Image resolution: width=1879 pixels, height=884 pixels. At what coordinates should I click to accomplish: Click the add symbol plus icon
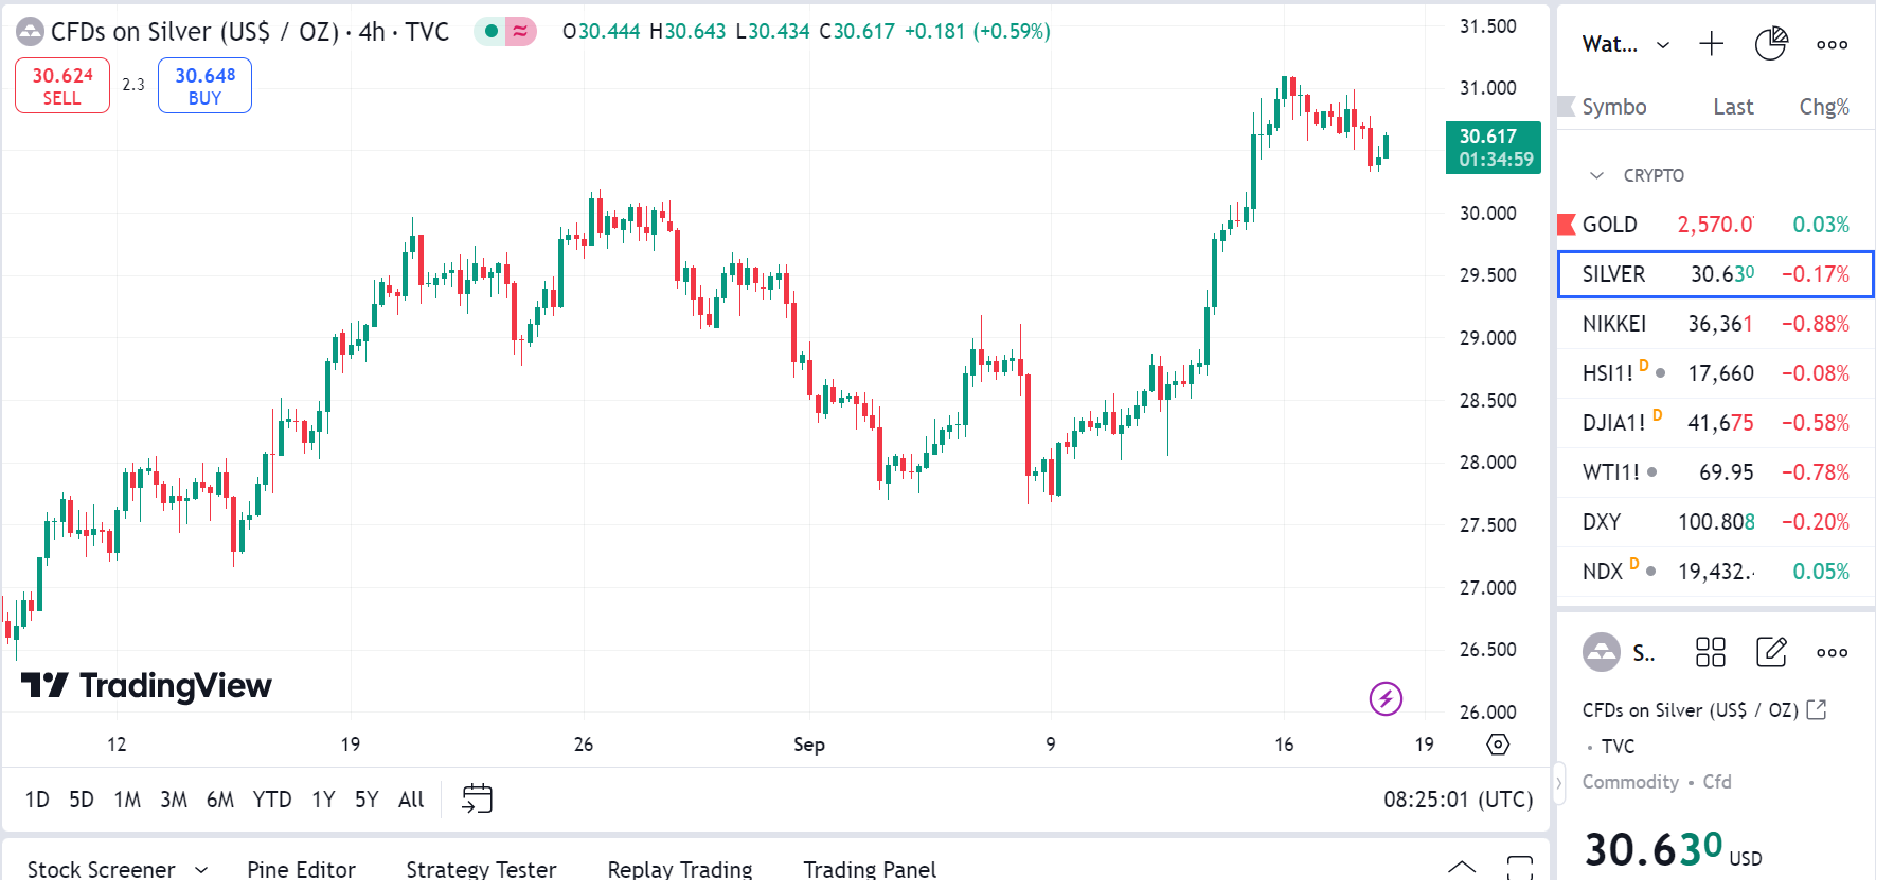coord(1710,44)
